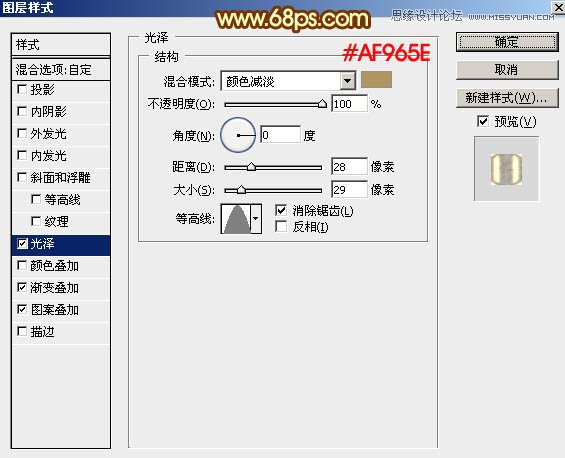Confirm with the 确定 OK button
Image resolution: width=565 pixels, height=458 pixels.
click(x=507, y=42)
